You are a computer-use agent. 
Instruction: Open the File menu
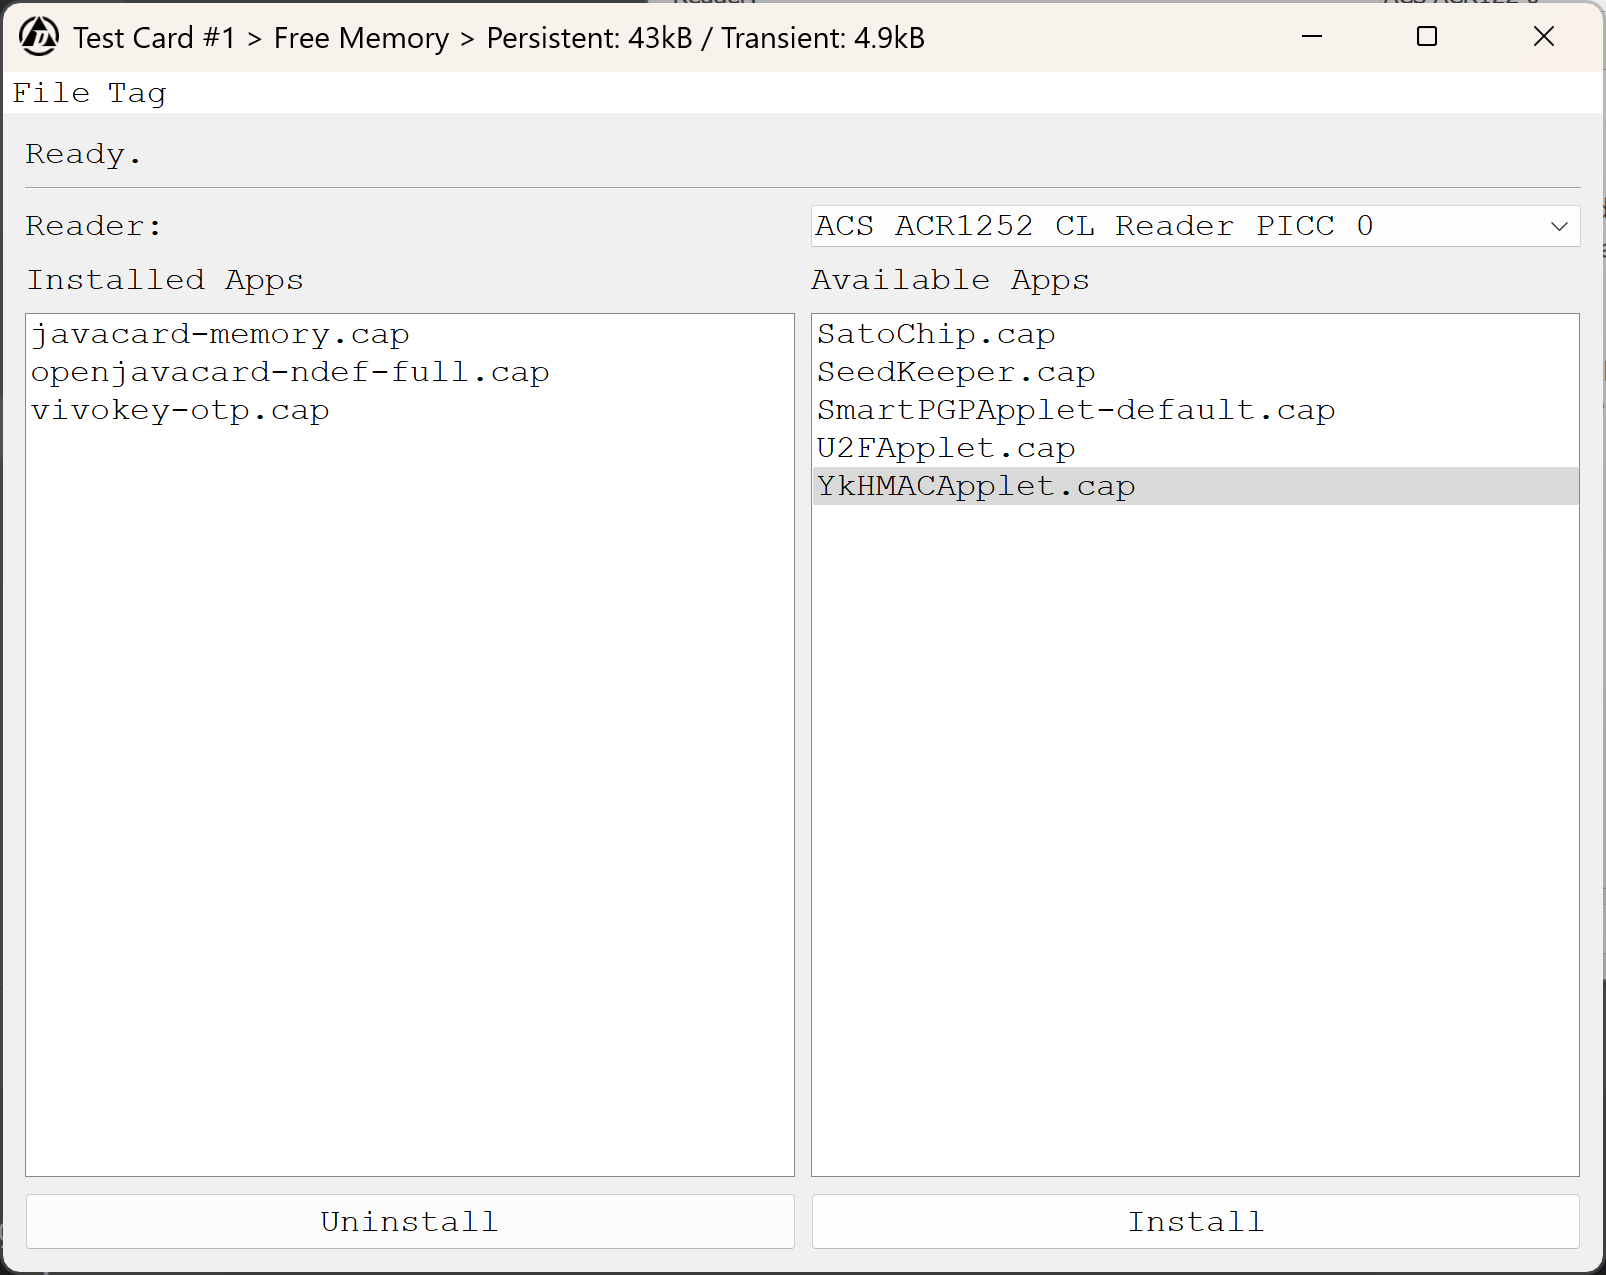click(51, 93)
